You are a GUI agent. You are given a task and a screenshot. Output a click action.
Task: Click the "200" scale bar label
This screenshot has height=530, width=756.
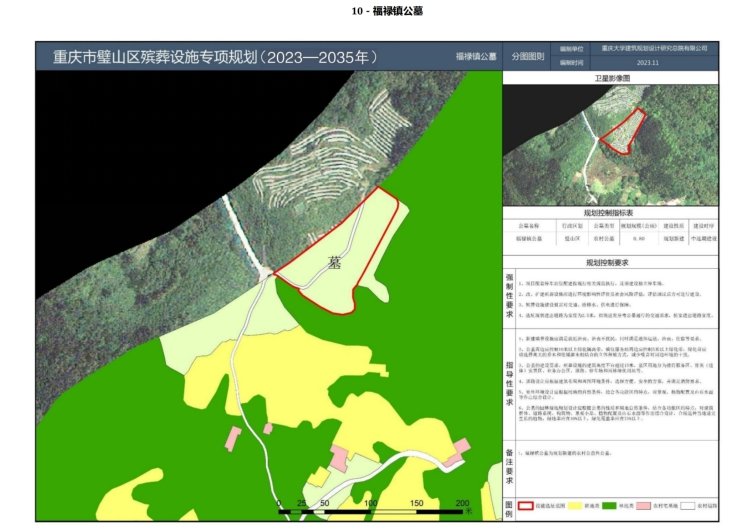coord(462,503)
